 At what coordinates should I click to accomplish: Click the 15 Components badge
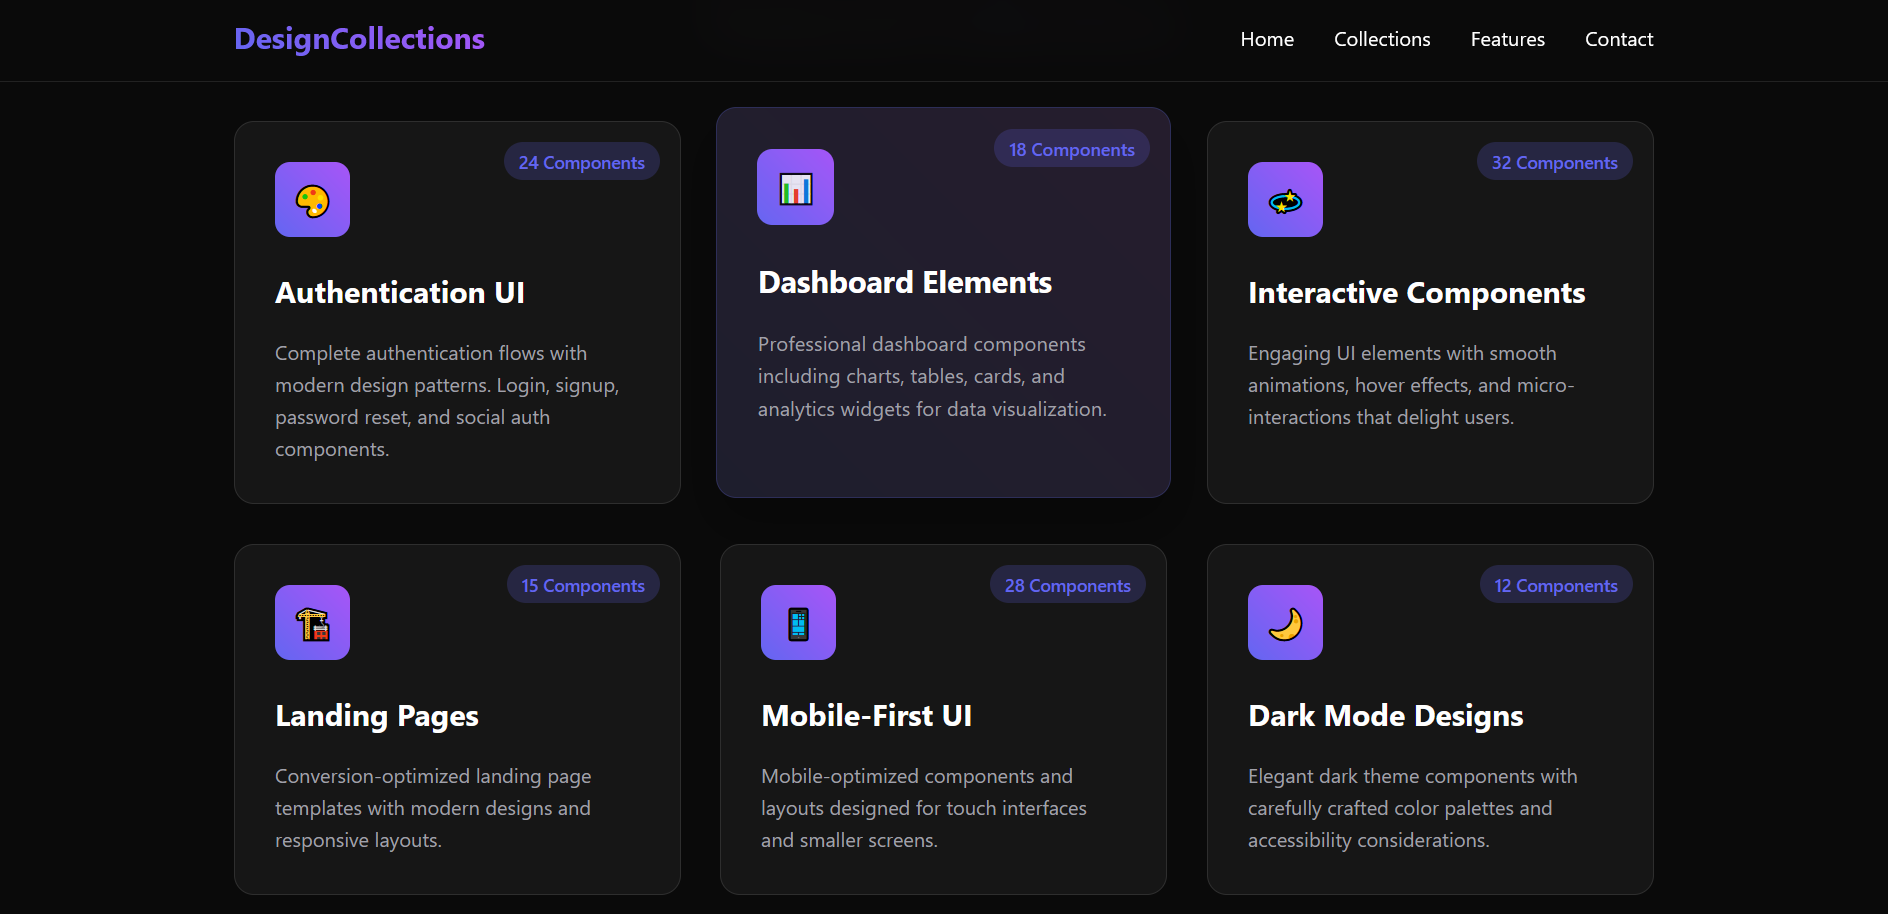[x=582, y=586]
